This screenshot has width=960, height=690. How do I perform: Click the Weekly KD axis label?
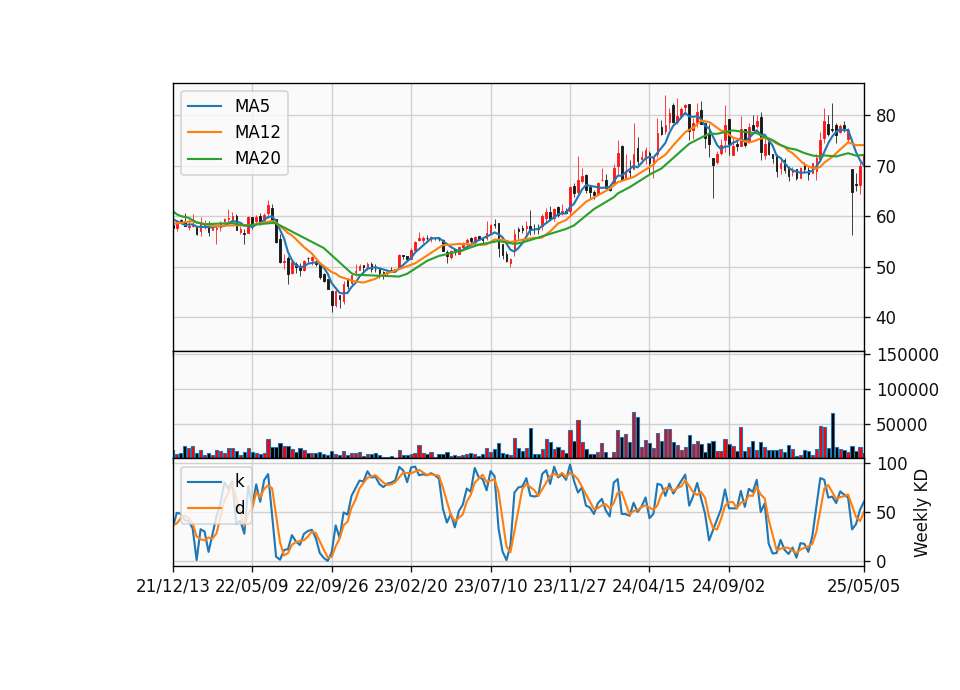(921, 514)
